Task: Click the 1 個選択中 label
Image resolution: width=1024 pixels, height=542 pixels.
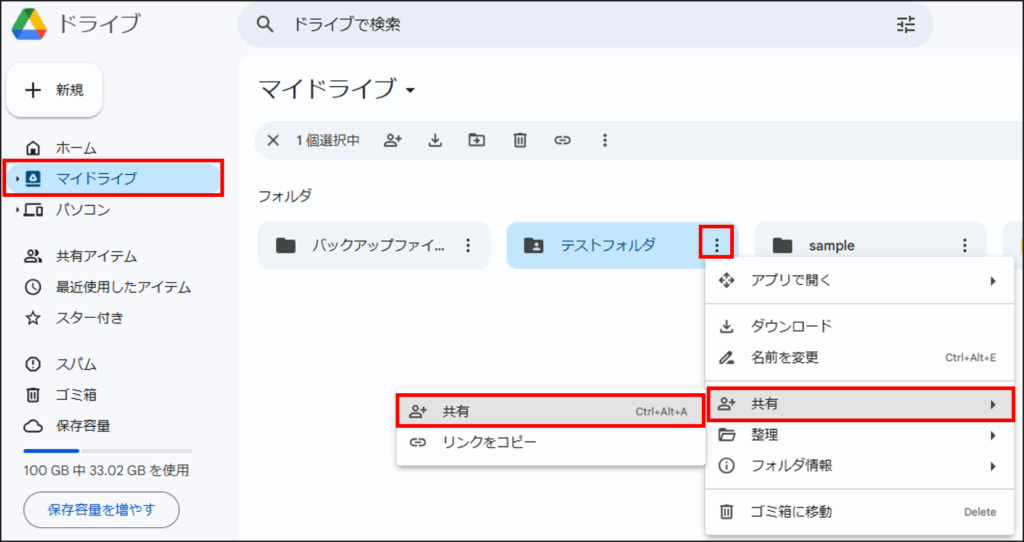Action: coord(327,140)
